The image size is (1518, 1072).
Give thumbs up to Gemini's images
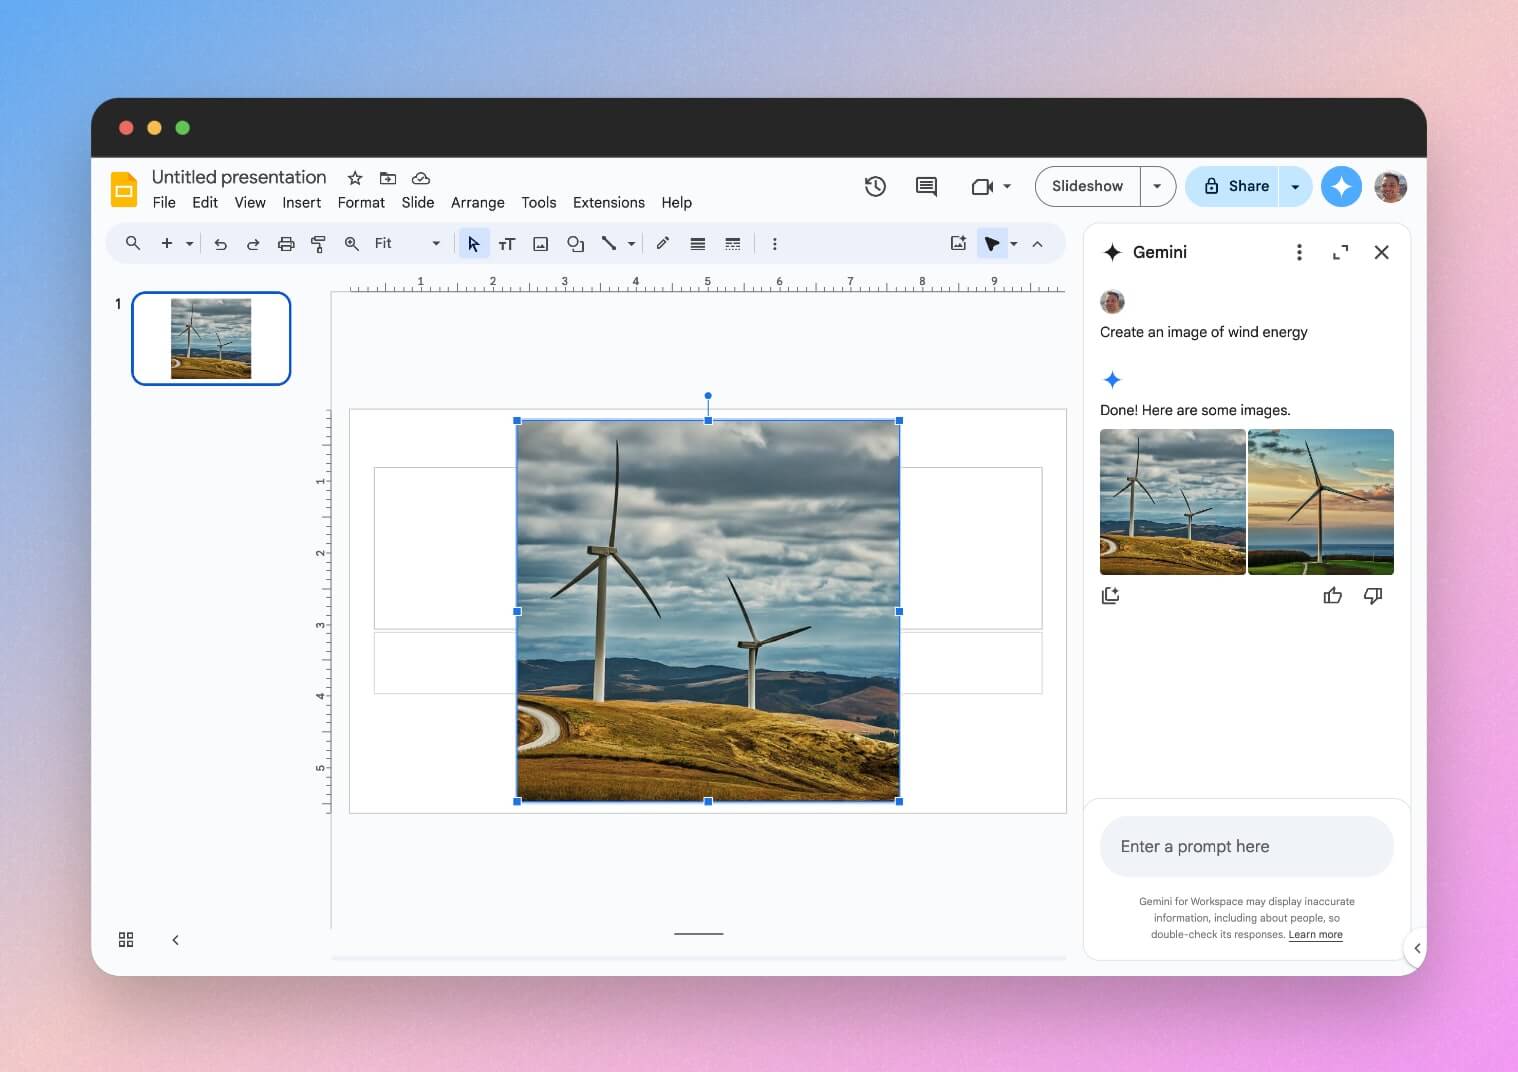click(1333, 595)
